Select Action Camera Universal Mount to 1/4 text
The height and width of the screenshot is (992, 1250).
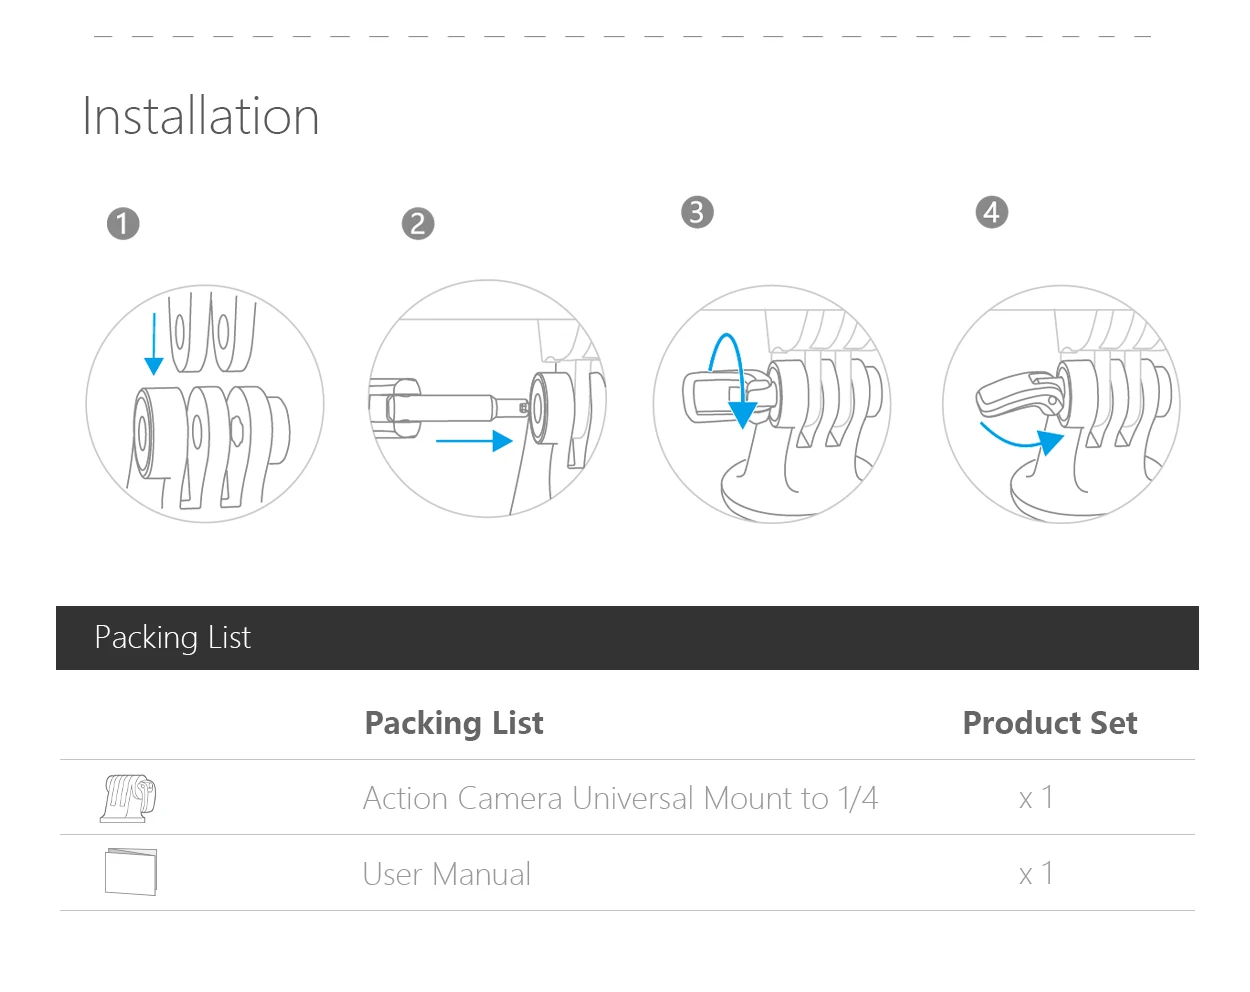click(x=620, y=798)
